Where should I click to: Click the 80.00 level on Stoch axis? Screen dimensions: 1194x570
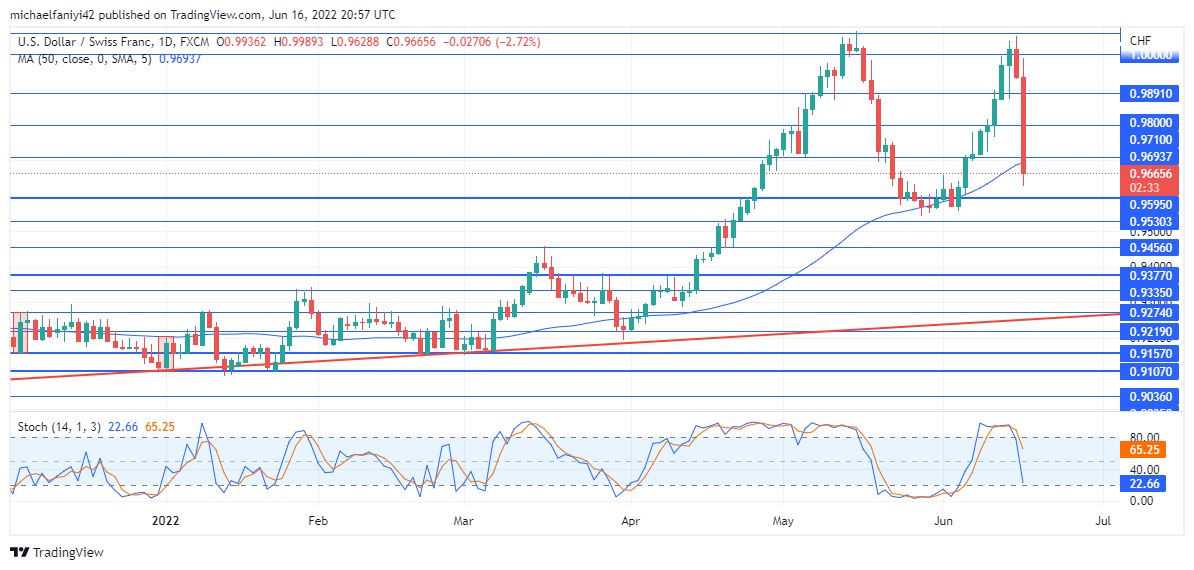(1145, 438)
